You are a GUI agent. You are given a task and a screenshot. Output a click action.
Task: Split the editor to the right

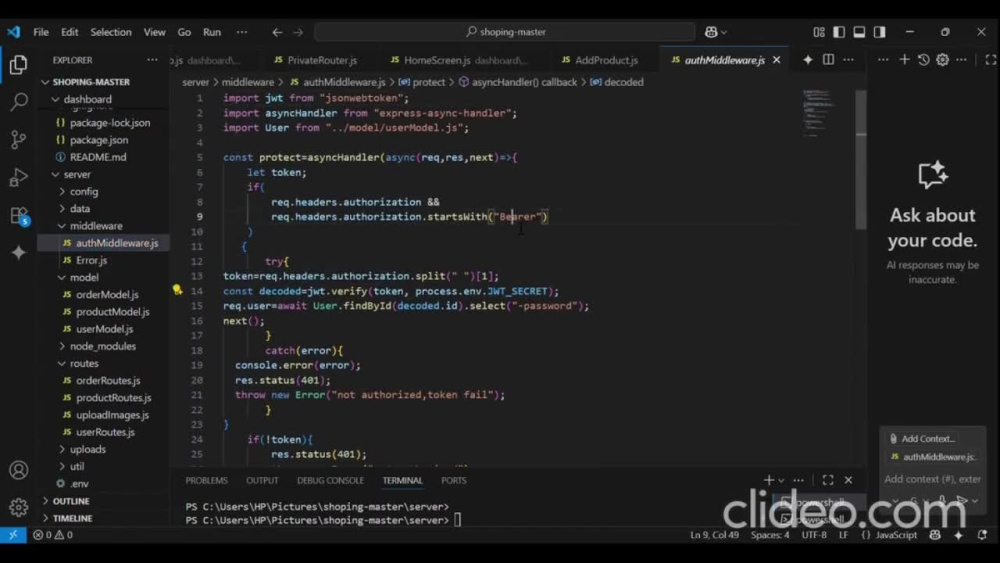(x=828, y=59)
